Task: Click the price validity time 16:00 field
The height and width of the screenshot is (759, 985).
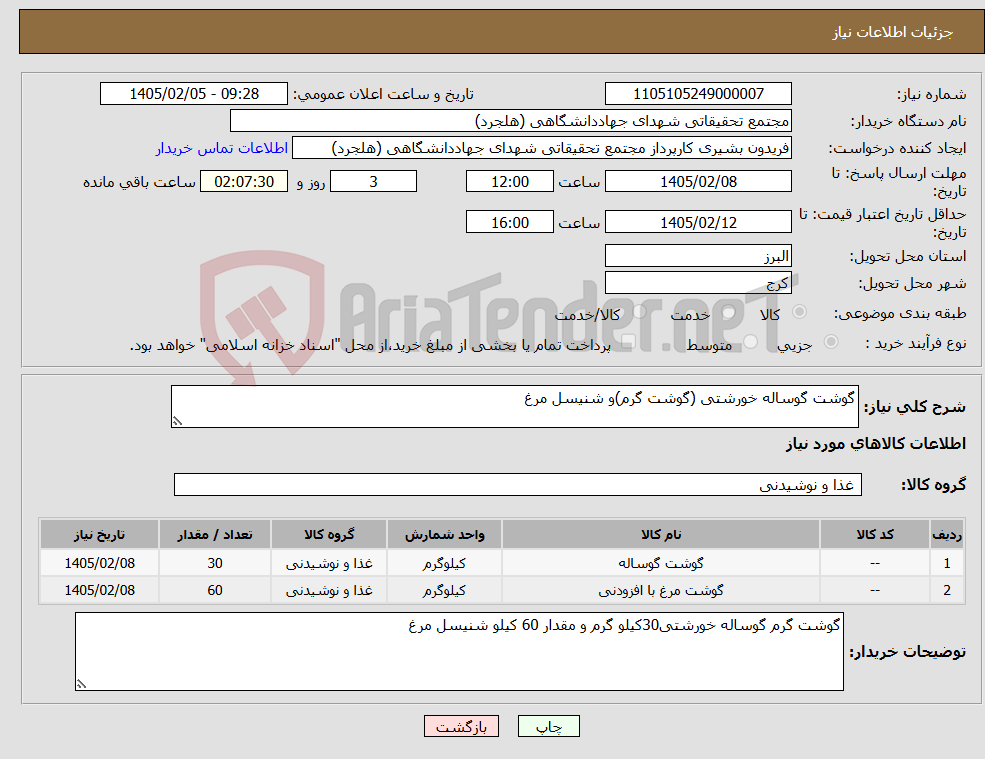Action: click(509, 222)
